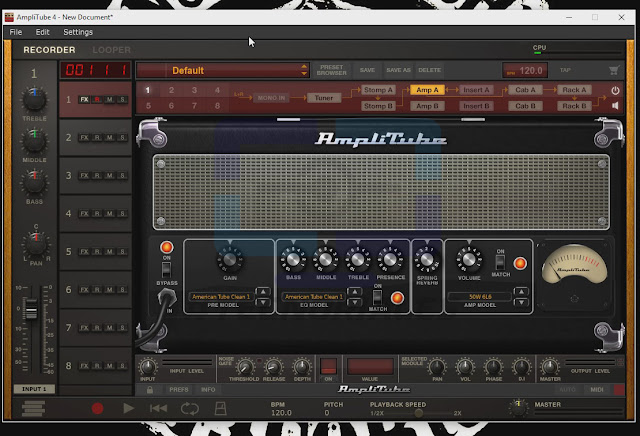Click the bottom MASTER output knob
This screenshot has width=640, height=436.
(x=550, y=367)
